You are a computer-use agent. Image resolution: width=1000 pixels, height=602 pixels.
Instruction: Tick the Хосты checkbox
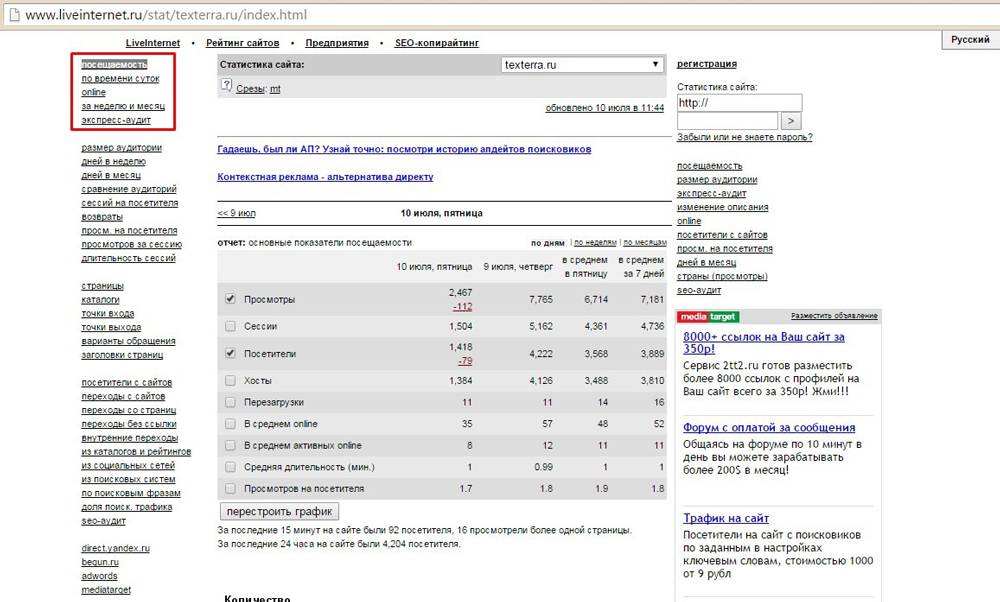click(x=231, y=381)
